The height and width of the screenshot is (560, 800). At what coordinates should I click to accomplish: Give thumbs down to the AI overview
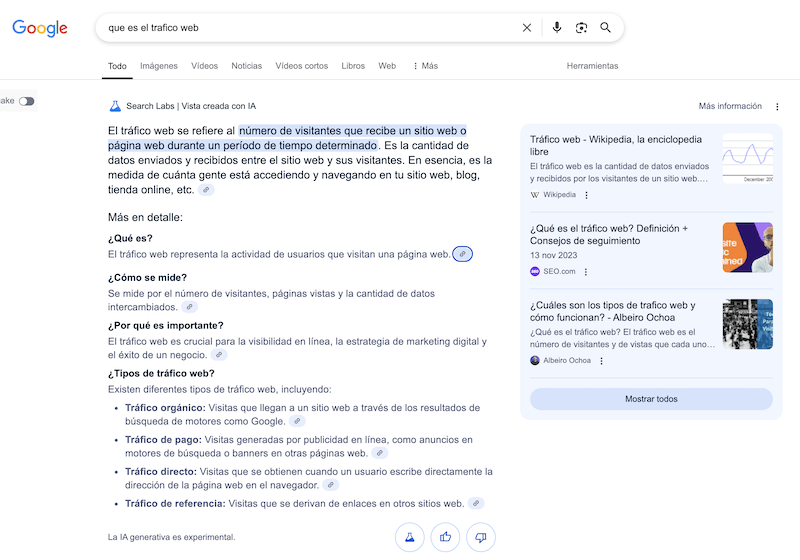[481, 537]
